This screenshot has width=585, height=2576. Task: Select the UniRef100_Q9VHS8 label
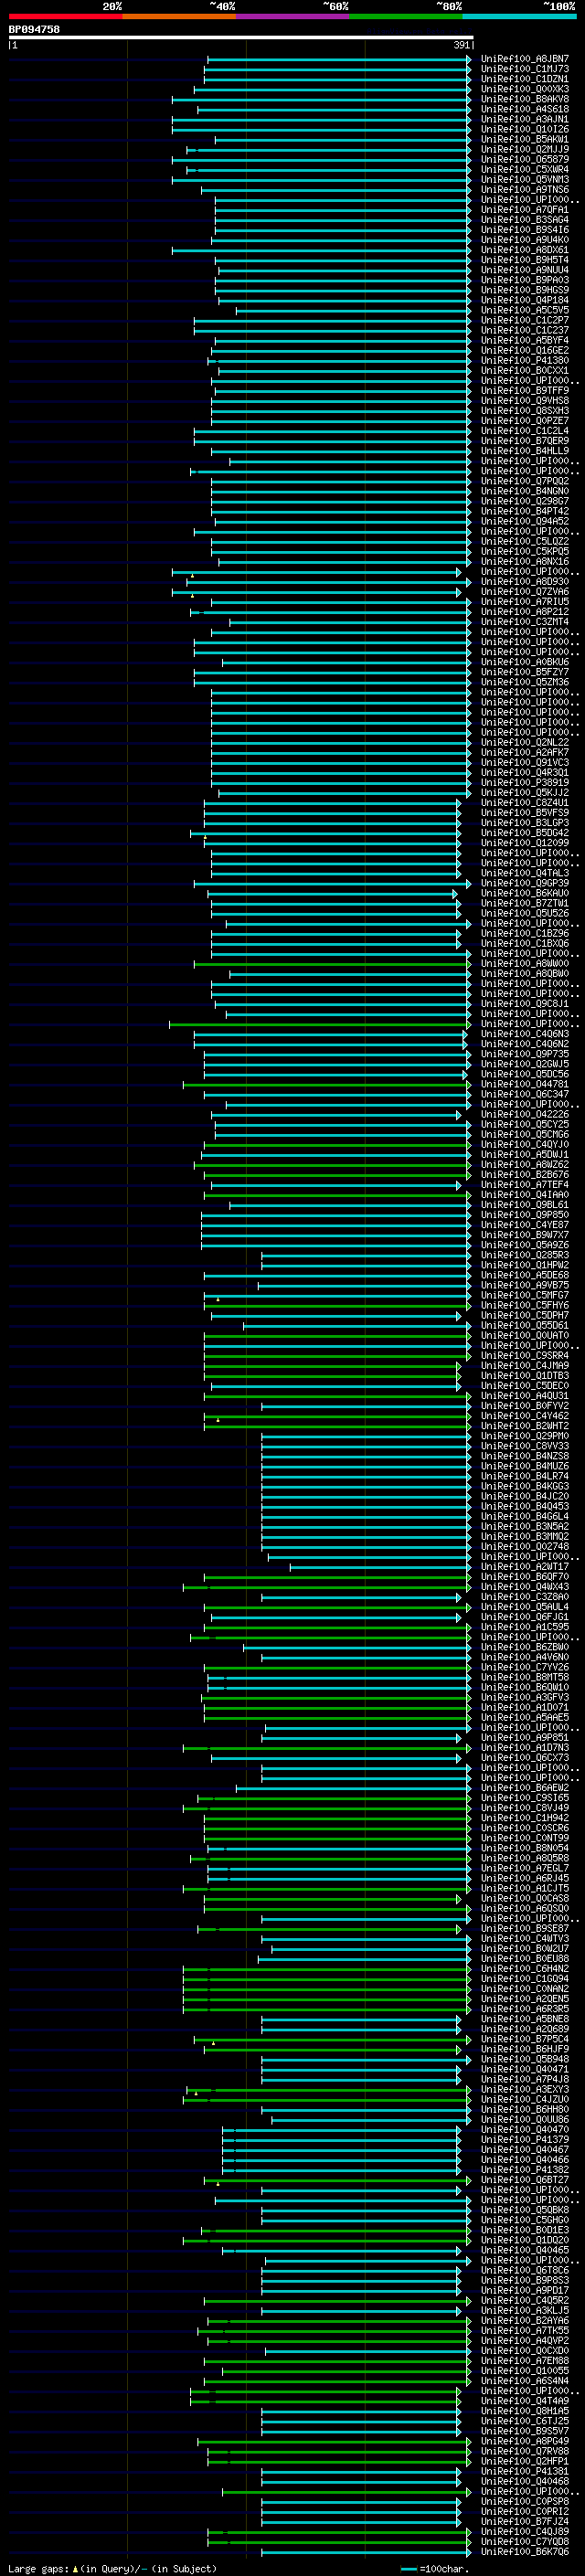click(x=525, y=400)
